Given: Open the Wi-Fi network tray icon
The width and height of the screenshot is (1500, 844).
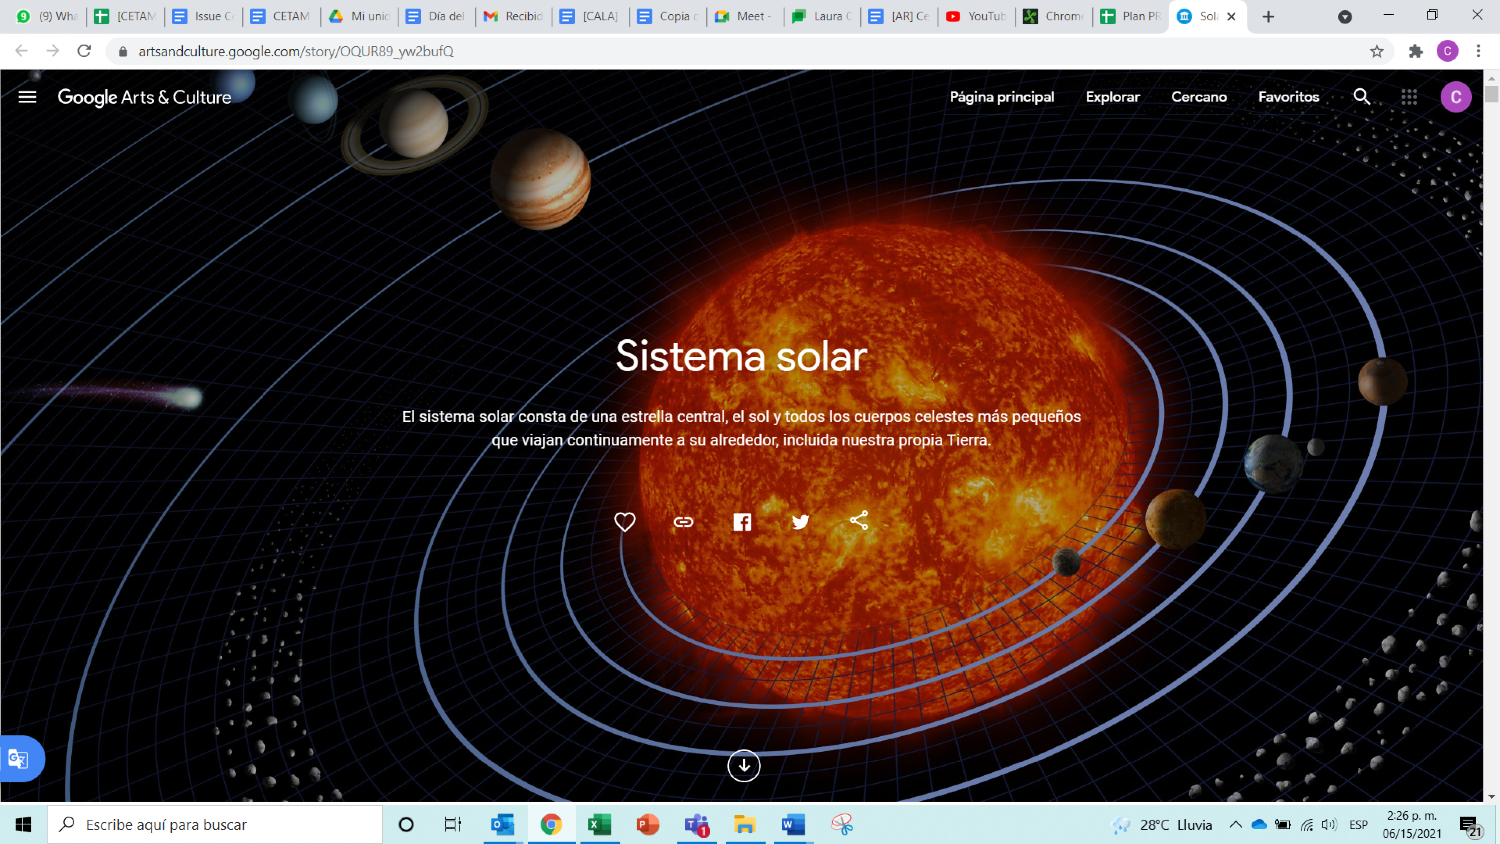Looking at the screenshot, I should [x=1307, y=825].
